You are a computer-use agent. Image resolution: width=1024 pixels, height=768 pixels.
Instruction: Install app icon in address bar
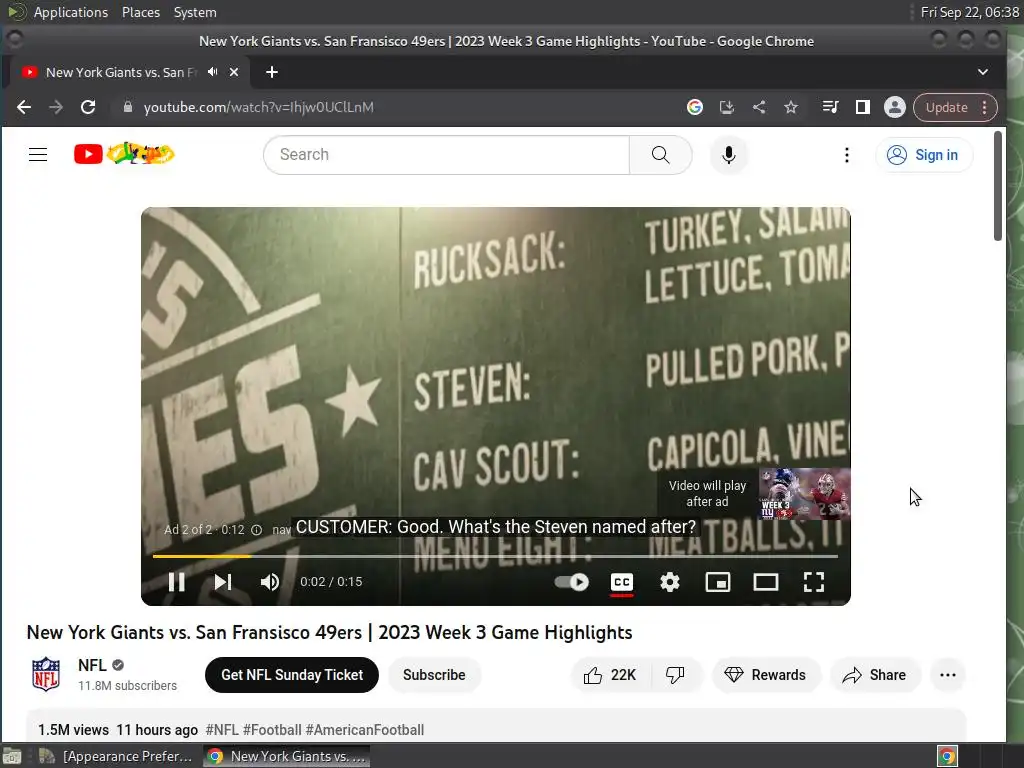727,107
